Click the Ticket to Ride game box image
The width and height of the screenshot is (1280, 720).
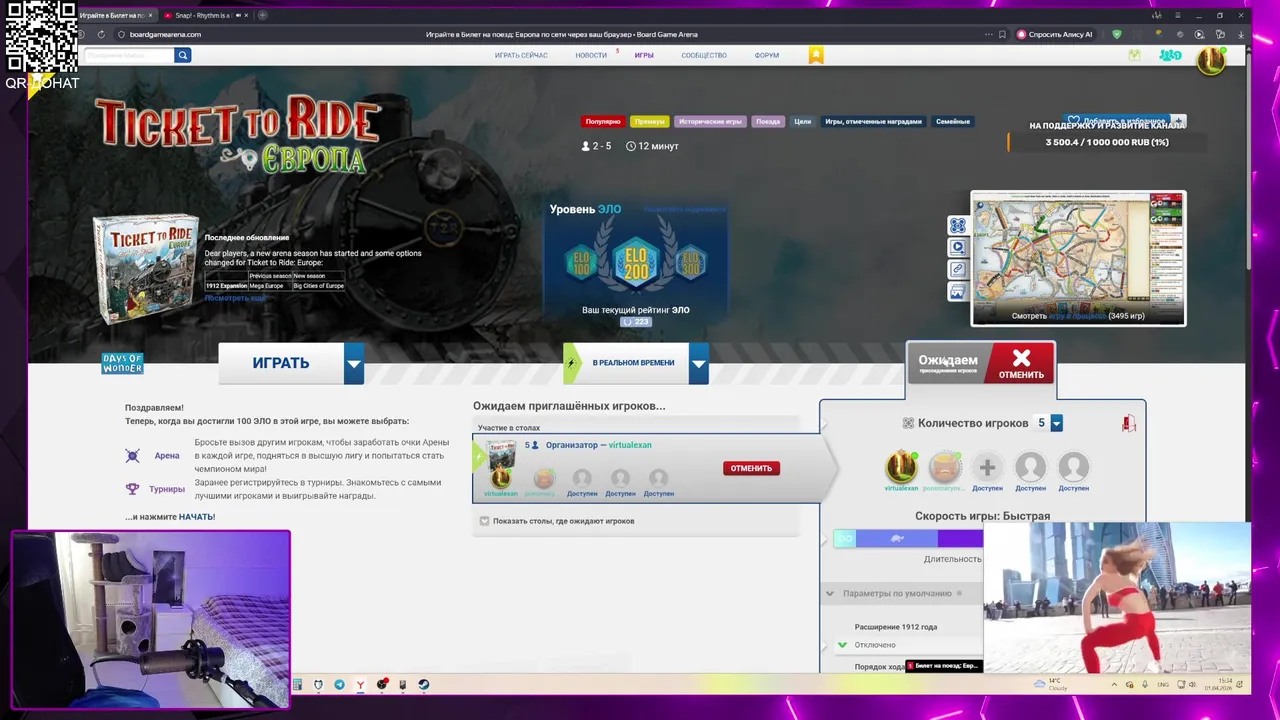[x=145, y=270]
